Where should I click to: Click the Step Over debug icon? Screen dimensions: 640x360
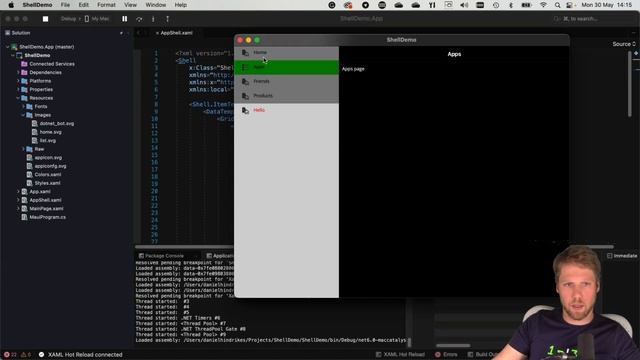pyautogui.click(x=139, y=19)
